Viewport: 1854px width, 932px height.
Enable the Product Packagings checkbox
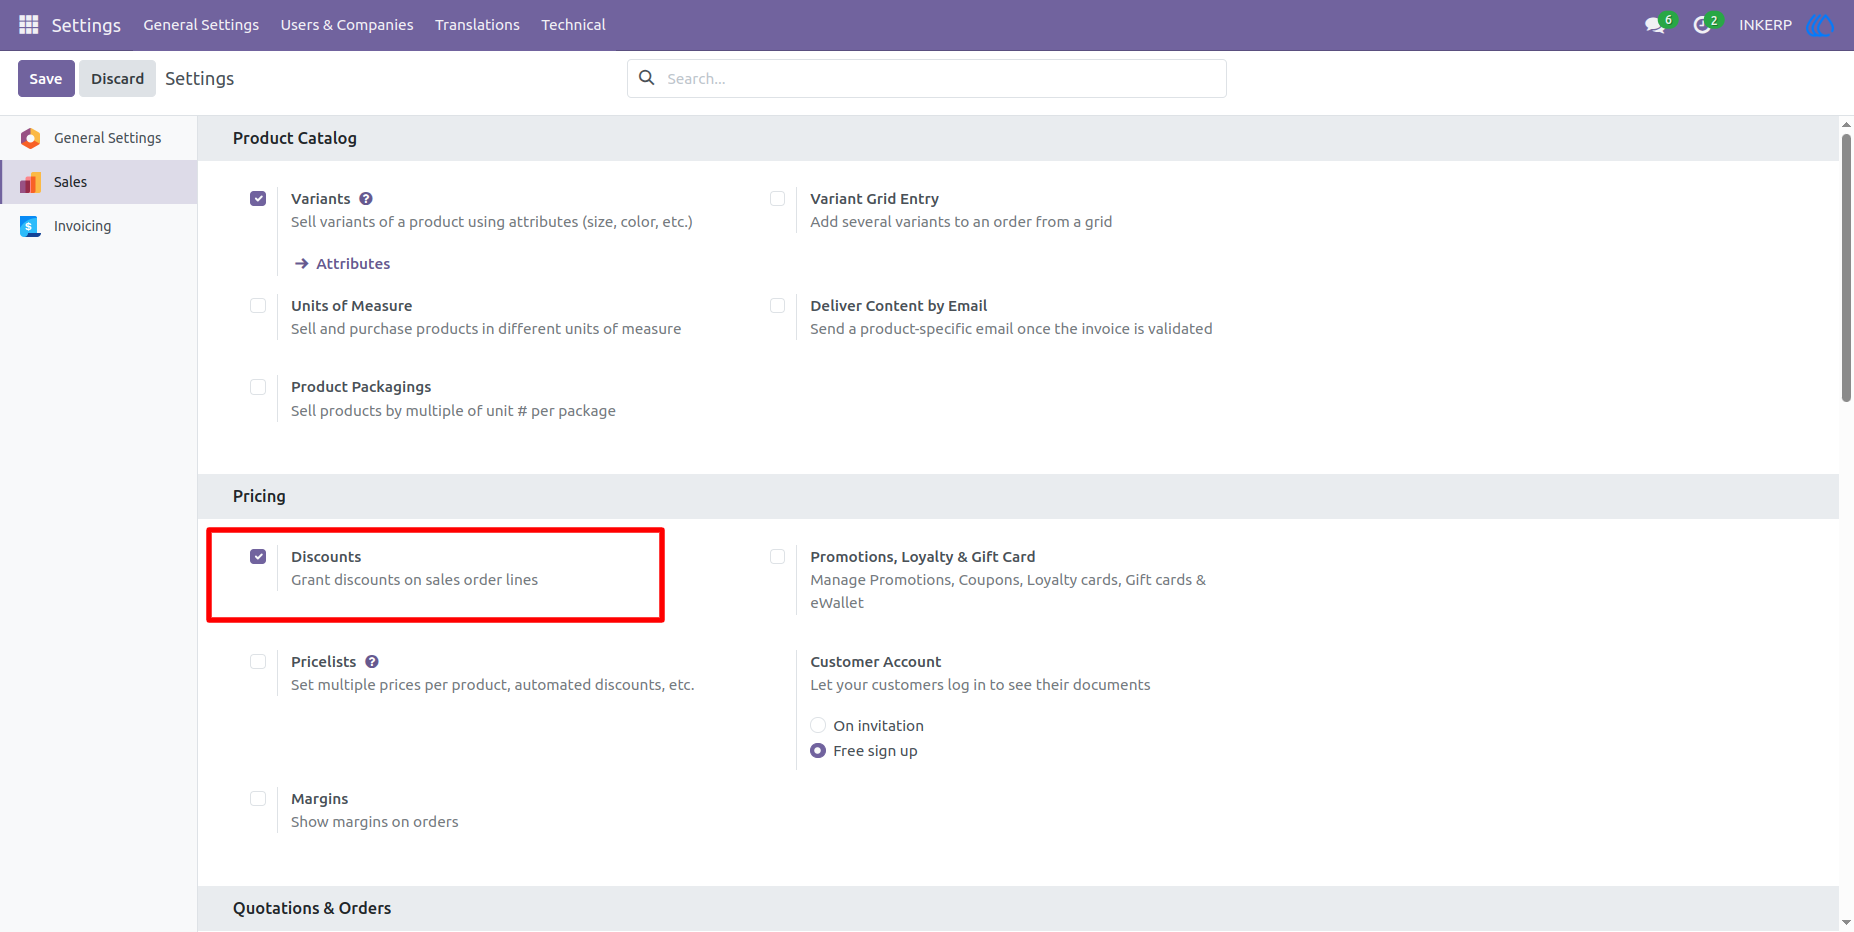pos(258,387)
